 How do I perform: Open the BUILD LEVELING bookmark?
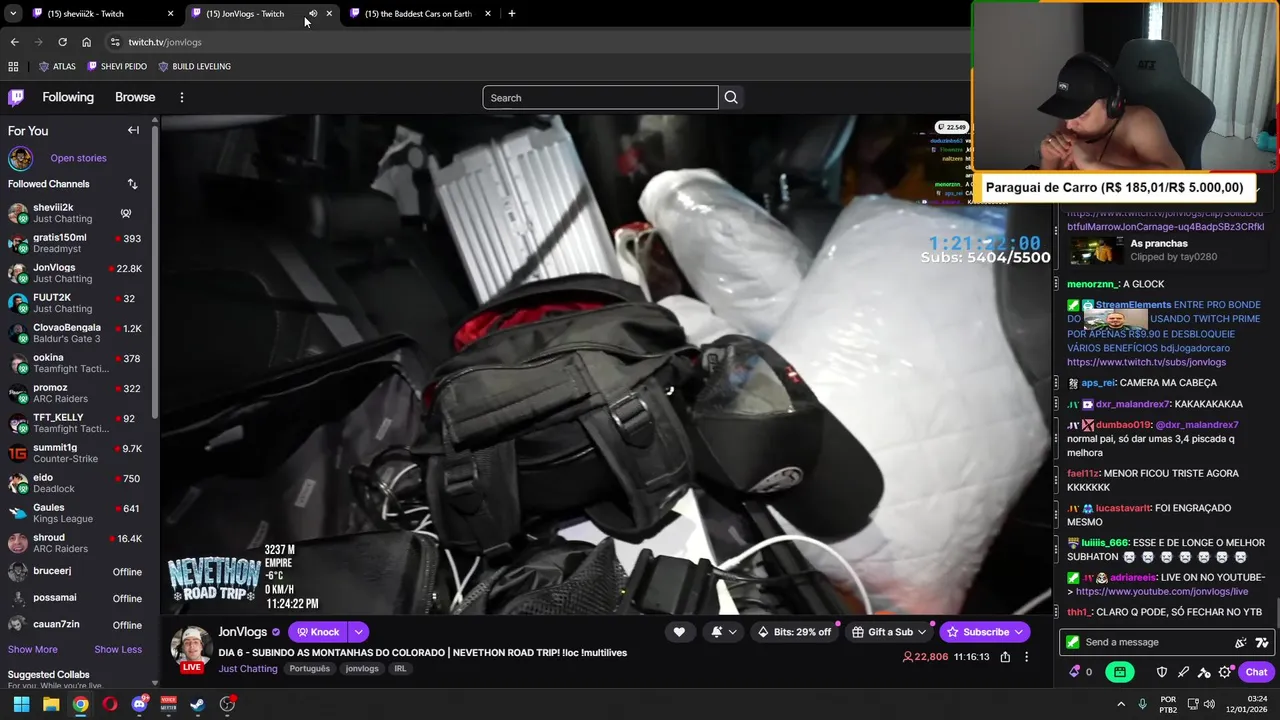194,66
